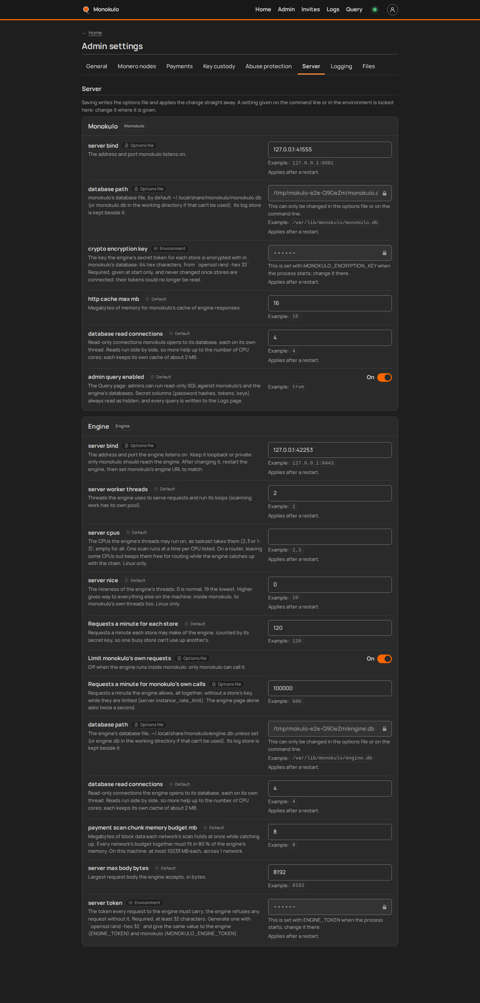Click the server nice field
Viewport: 480px width, 1003px height.
(x=330, y=585)
